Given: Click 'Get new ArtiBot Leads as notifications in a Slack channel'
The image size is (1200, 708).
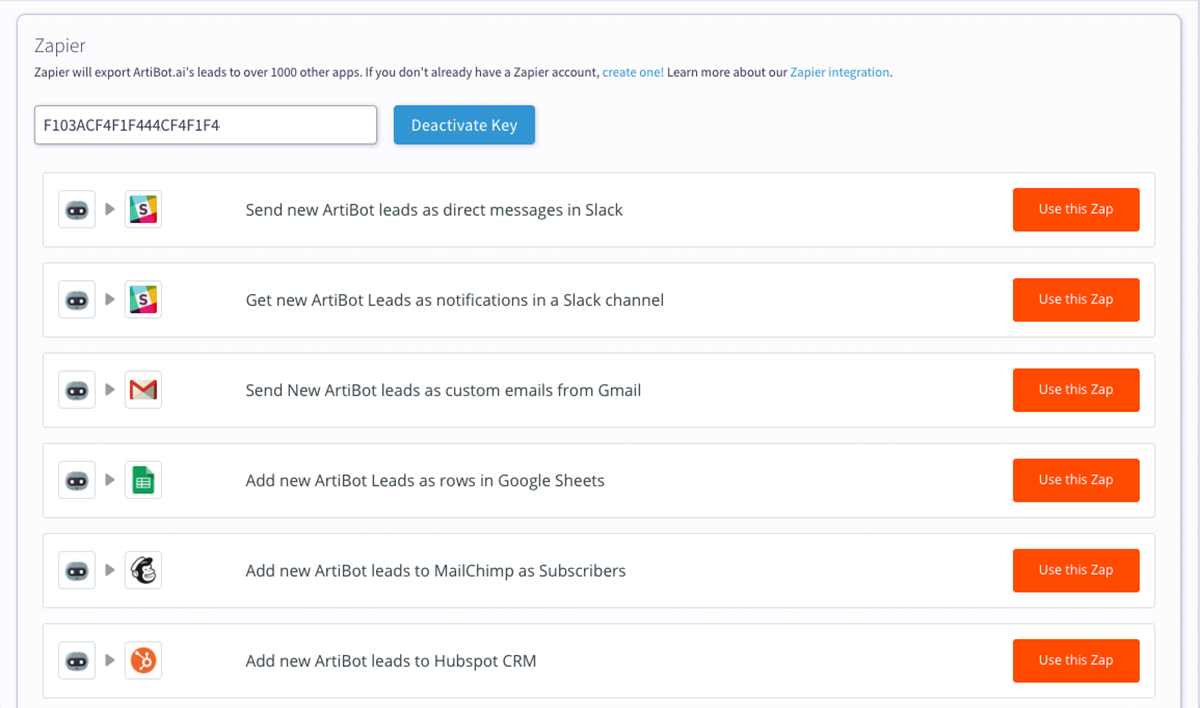Looking at the screenshot, I should [x=455, y=300].
